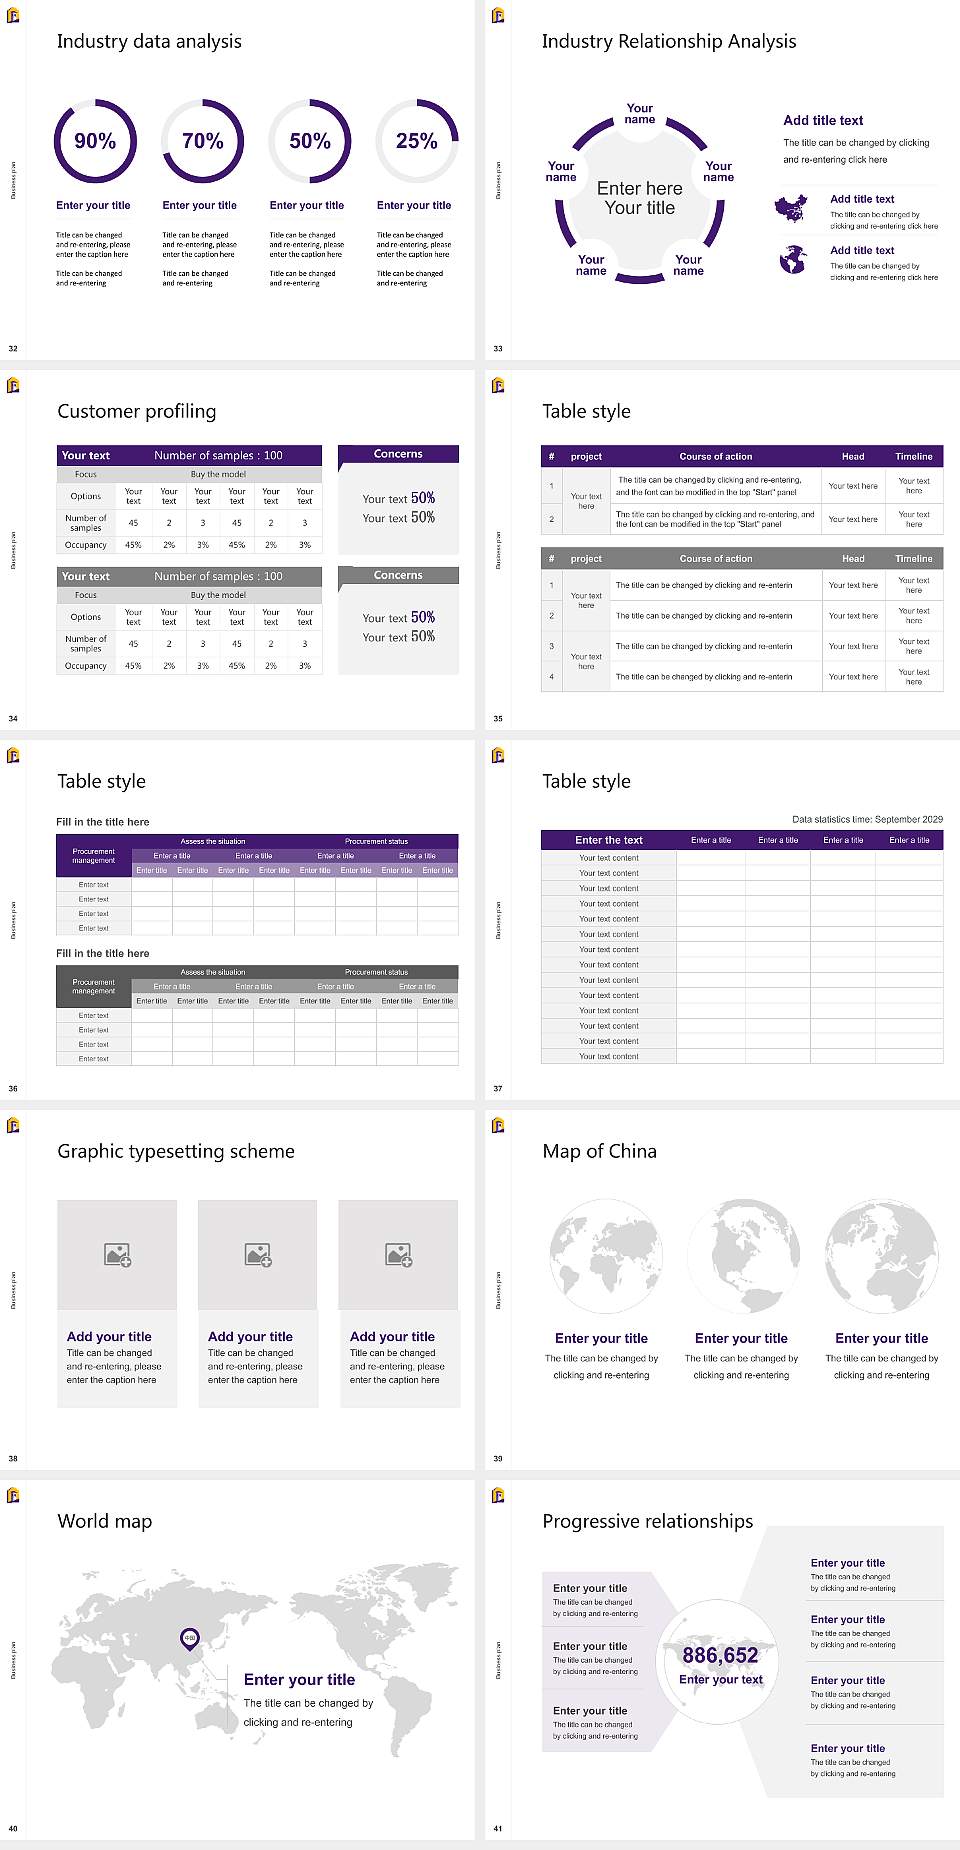Click the 'Enter here Your title' center circle
This screenshot has width=960, height=1850.
[640, 198]
